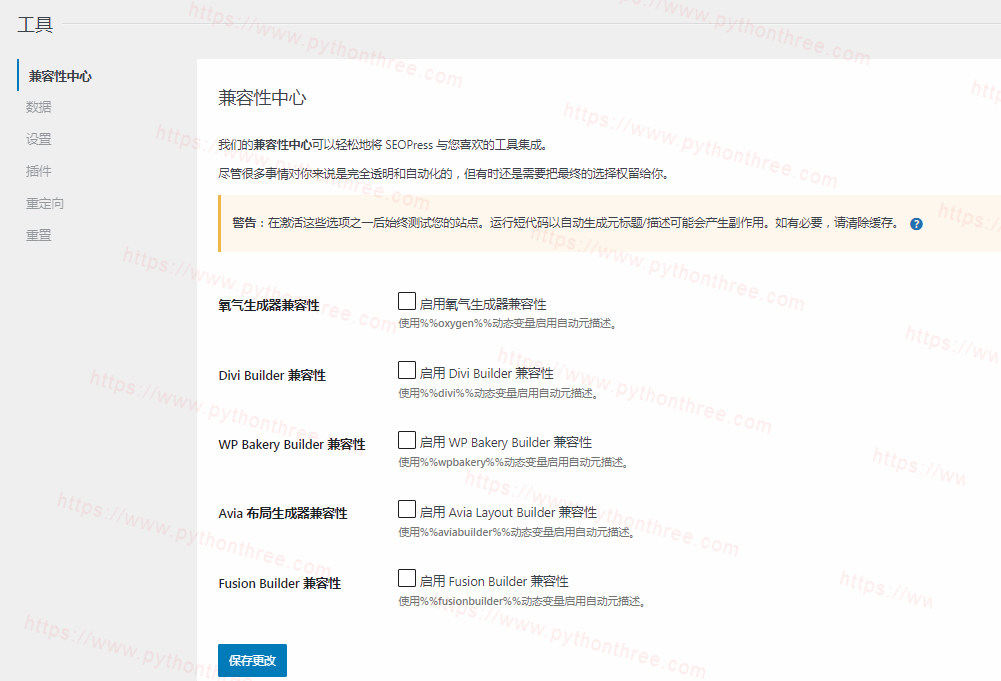Click the %%wpbakery%% description text
Screen dimensions: 1001x681
tap(514, 462)
